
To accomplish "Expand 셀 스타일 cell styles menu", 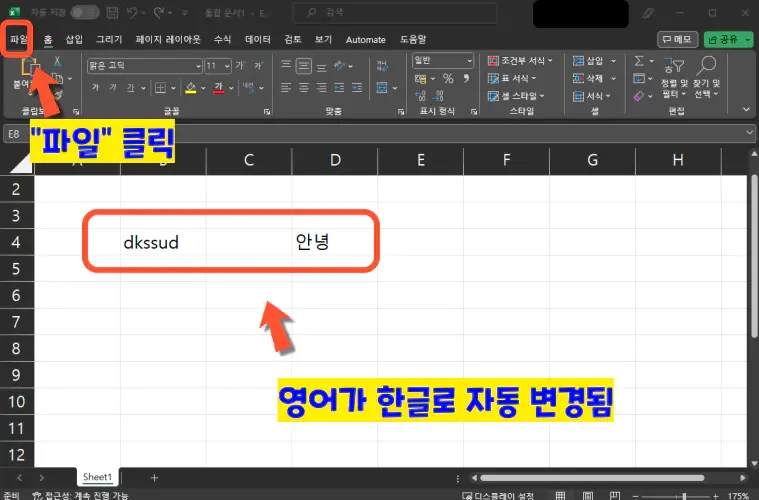I will (516, 96).
